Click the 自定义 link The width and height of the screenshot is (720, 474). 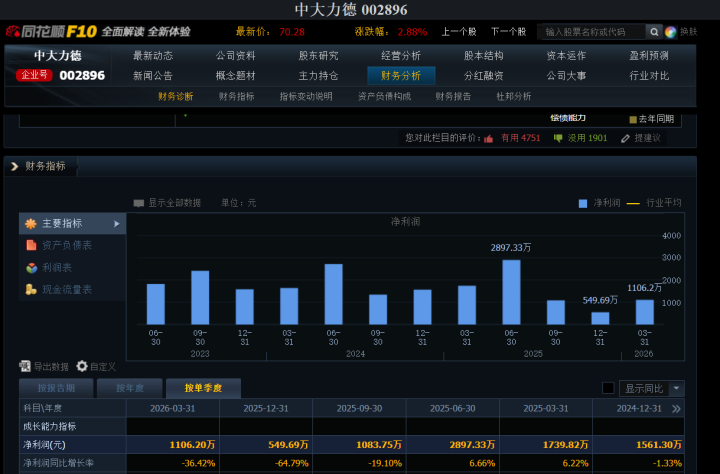coord(103,367)
